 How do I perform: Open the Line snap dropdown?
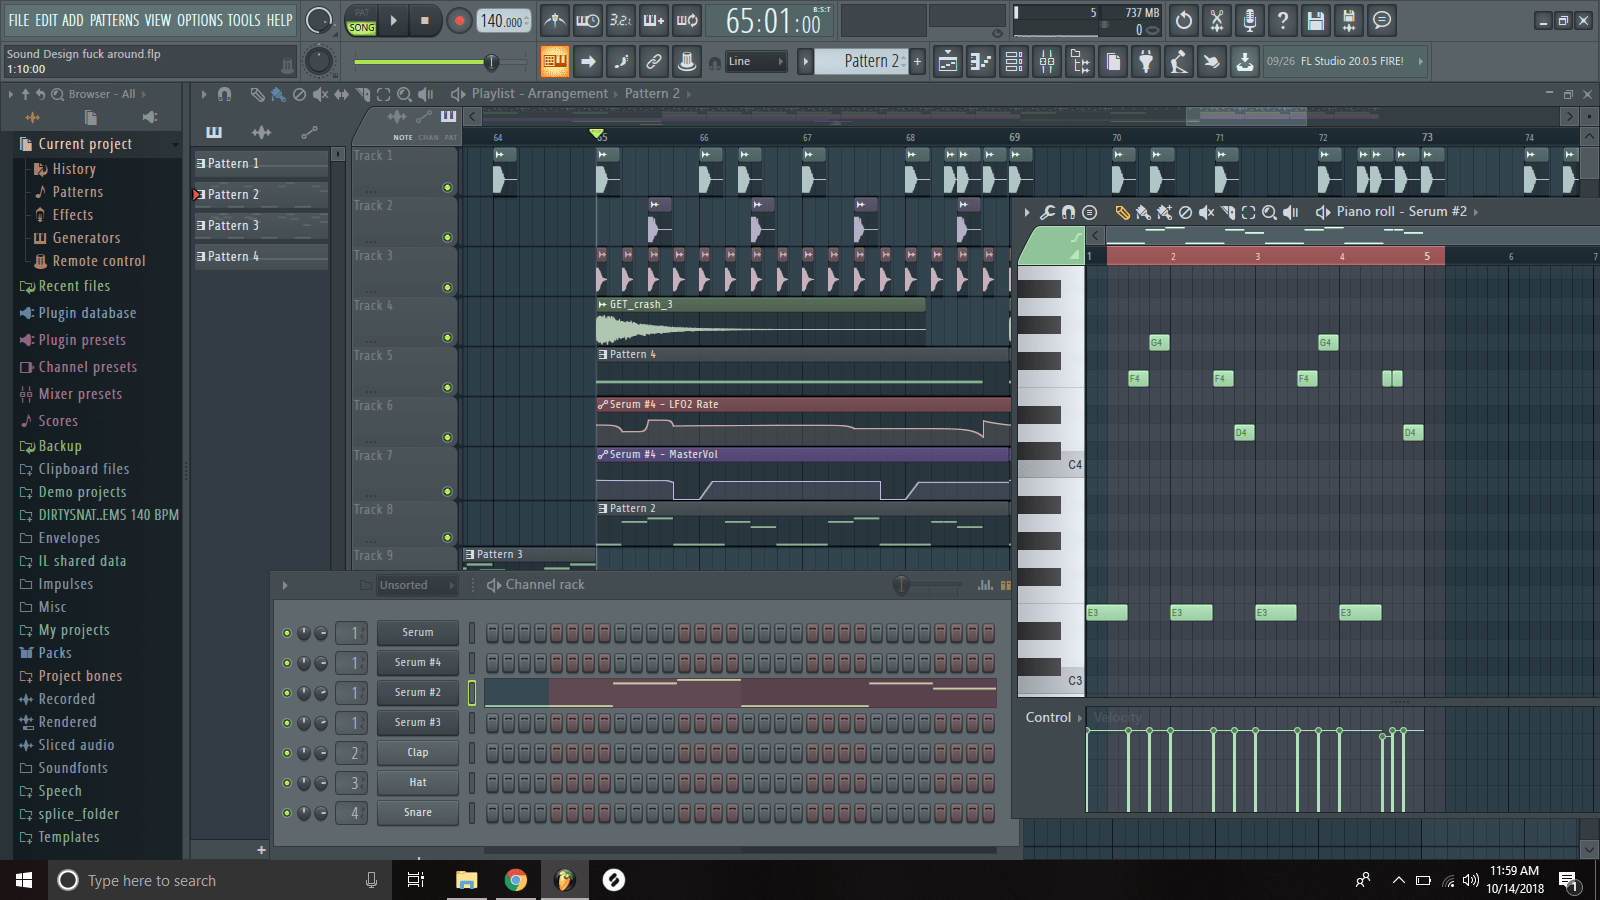pyautogui.click(x=755, y=61)
